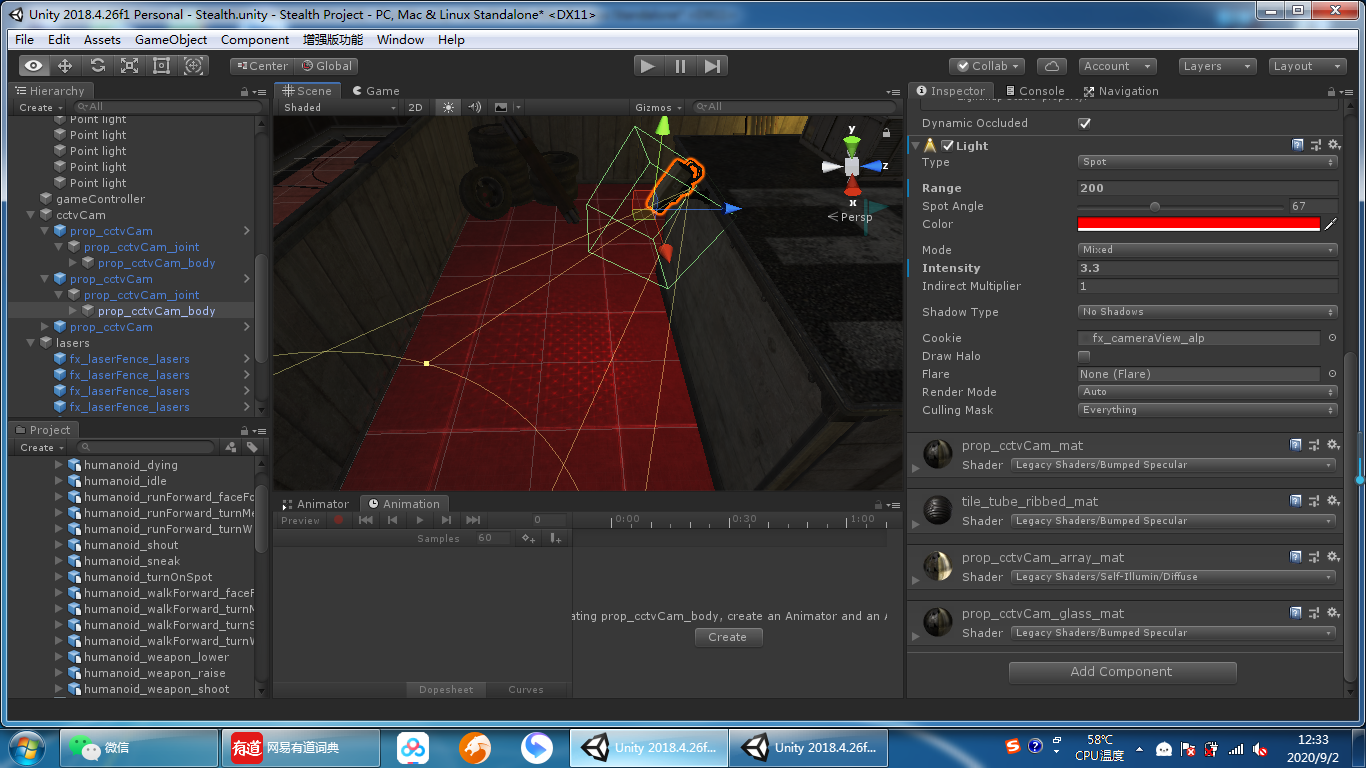Open the Shaded draw mode dropdown
Screen dimensions: 1366x768
(338, 107)
